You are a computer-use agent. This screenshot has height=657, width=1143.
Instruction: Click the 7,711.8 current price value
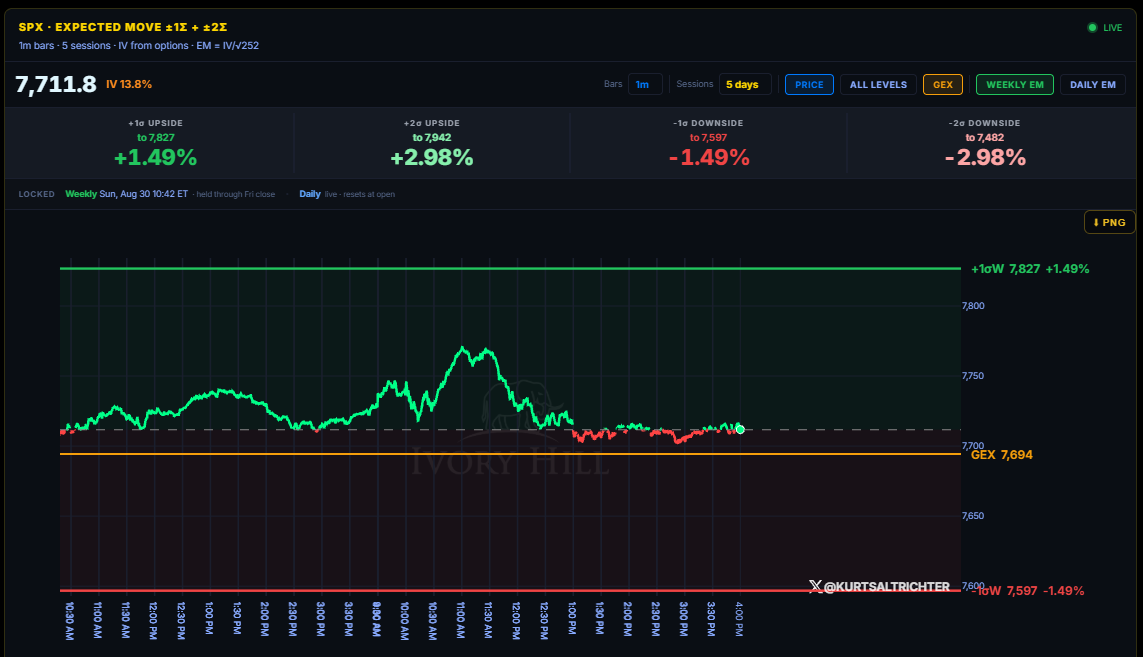[56, 85]
